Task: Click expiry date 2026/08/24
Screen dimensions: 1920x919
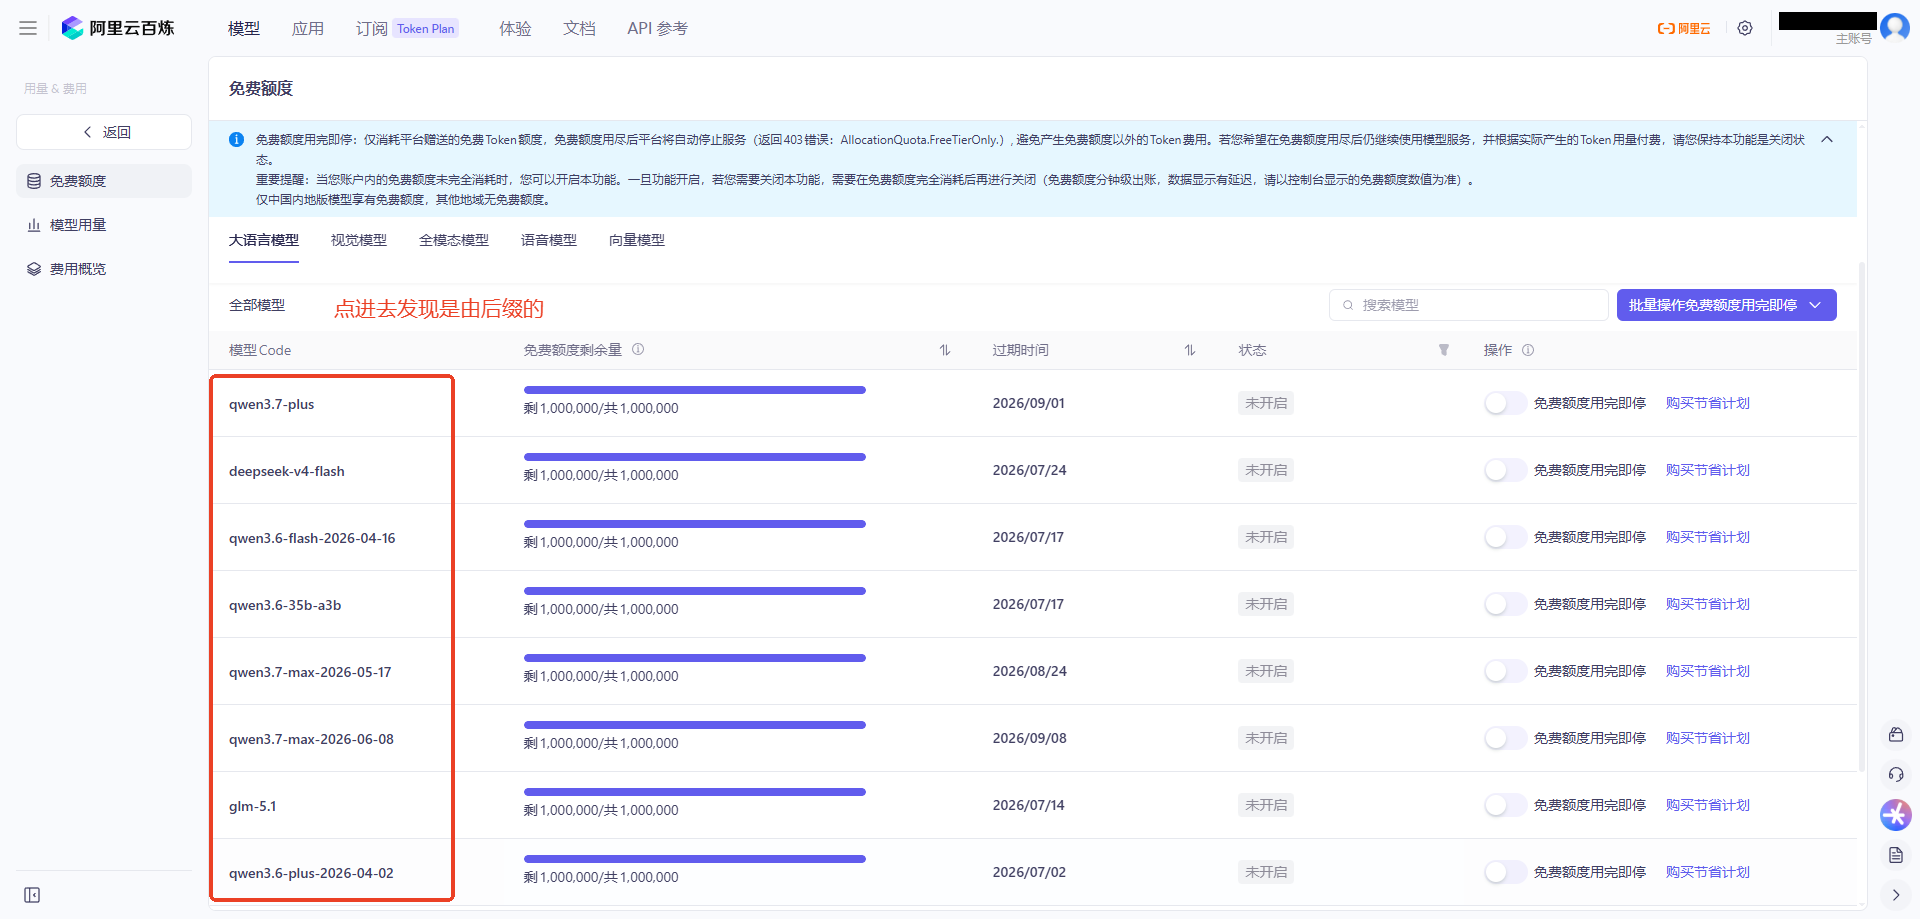Action: tap(1030, 671)
